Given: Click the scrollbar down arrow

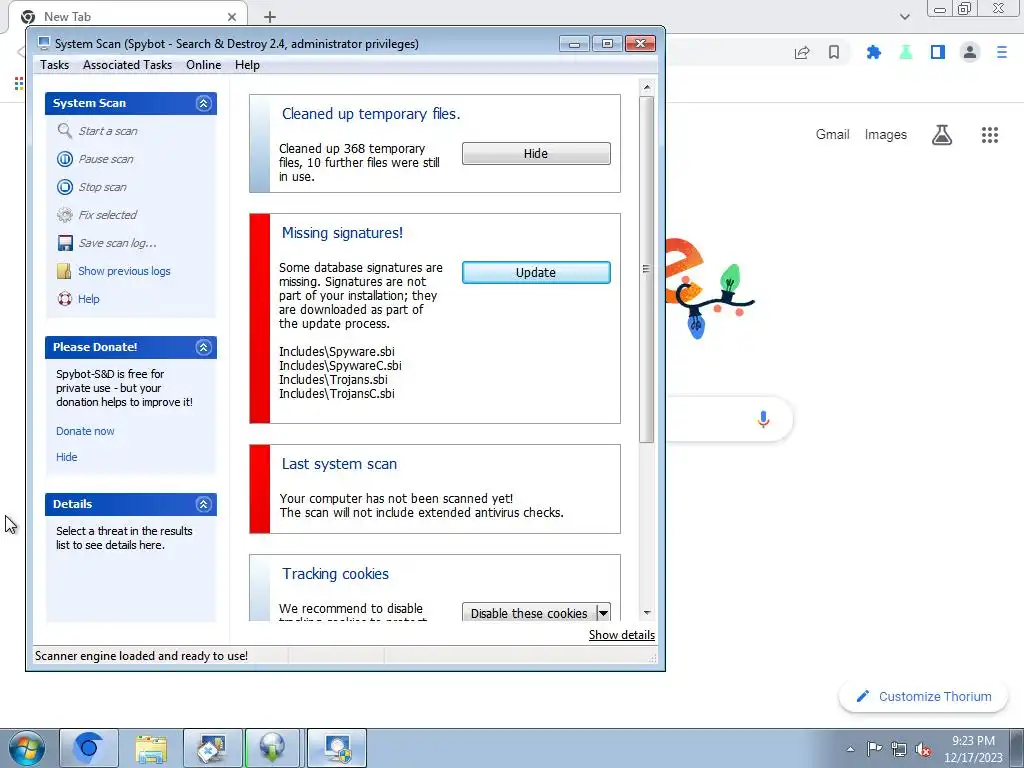Looking at the screenshot, I should click(x=647, y=613).
